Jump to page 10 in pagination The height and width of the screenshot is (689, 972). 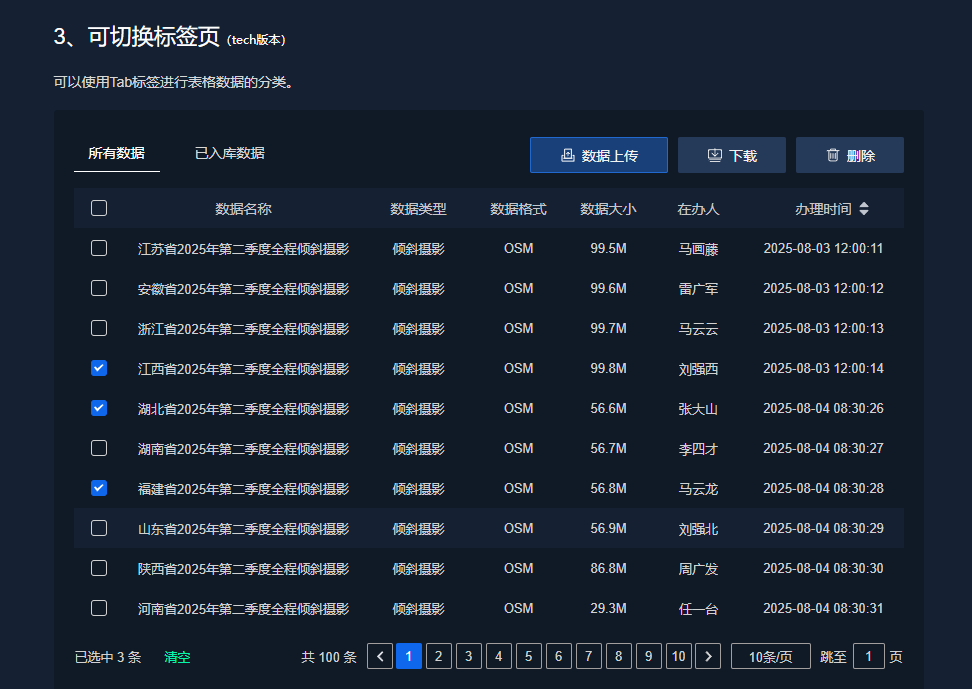[679, 657]
